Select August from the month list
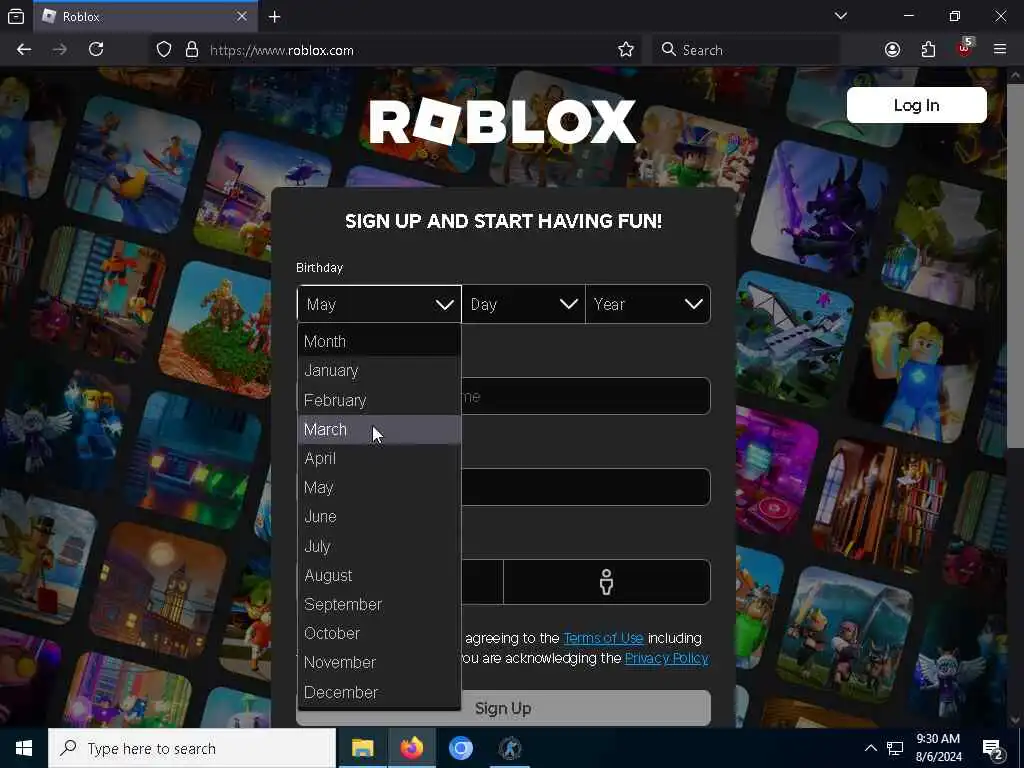Image resolution: width=1024 pixels, height=768 pixels. click(379, 575)
